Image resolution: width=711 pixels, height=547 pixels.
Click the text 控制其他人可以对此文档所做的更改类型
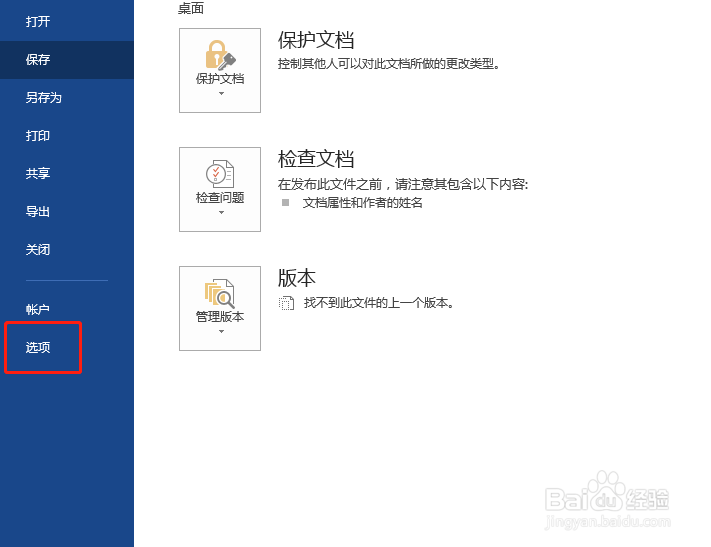pyautogui.click(x=389, y=64)
